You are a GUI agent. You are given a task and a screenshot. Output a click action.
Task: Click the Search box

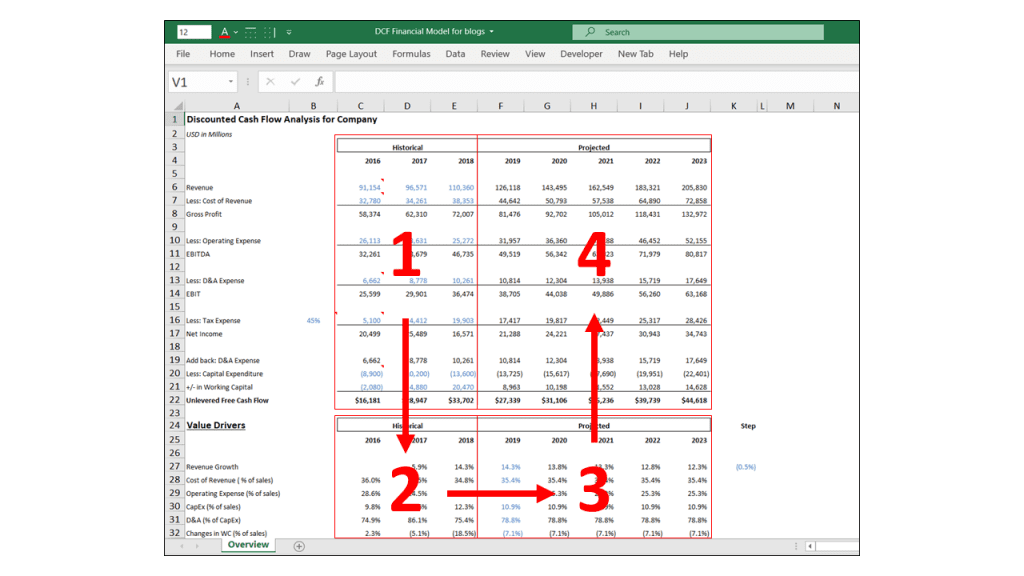pos(697,32)
